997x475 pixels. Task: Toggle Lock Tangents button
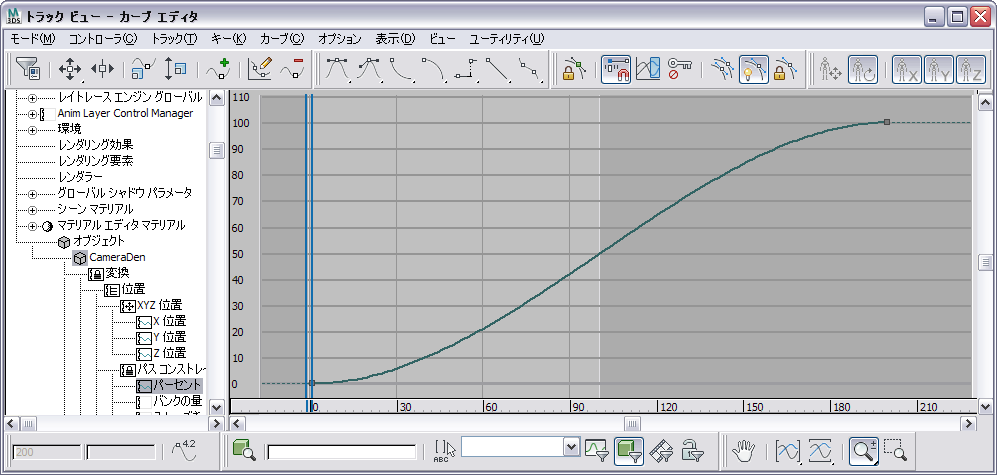(786, 69)
